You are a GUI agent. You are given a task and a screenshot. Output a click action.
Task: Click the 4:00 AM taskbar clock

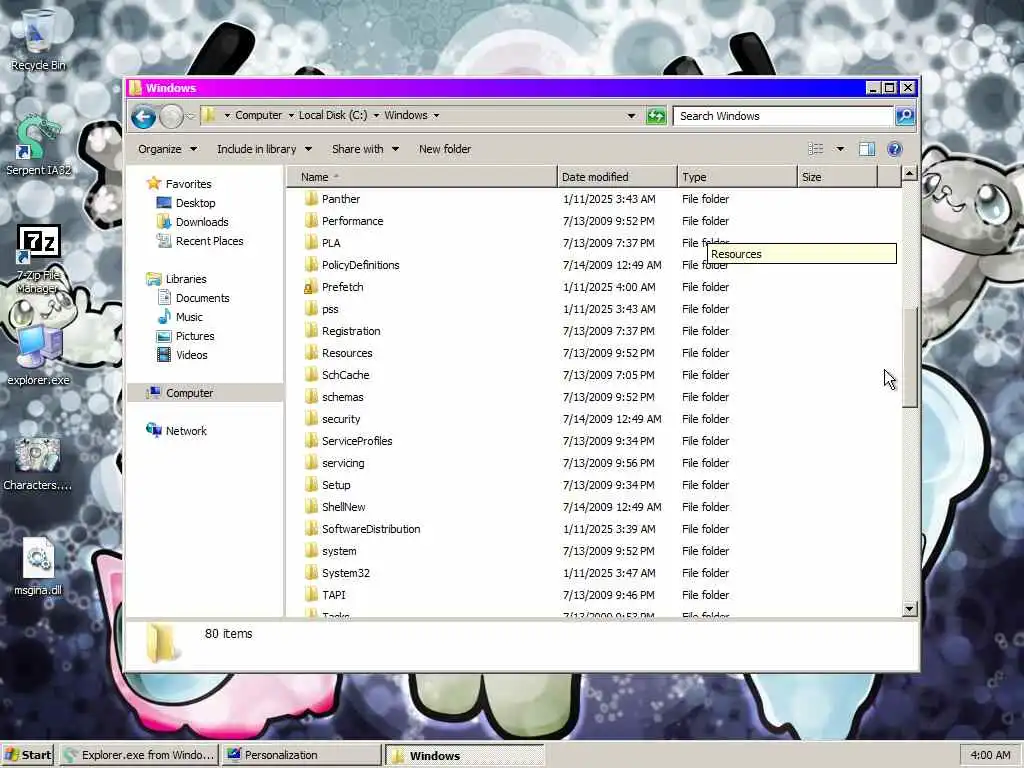[990, 755]
